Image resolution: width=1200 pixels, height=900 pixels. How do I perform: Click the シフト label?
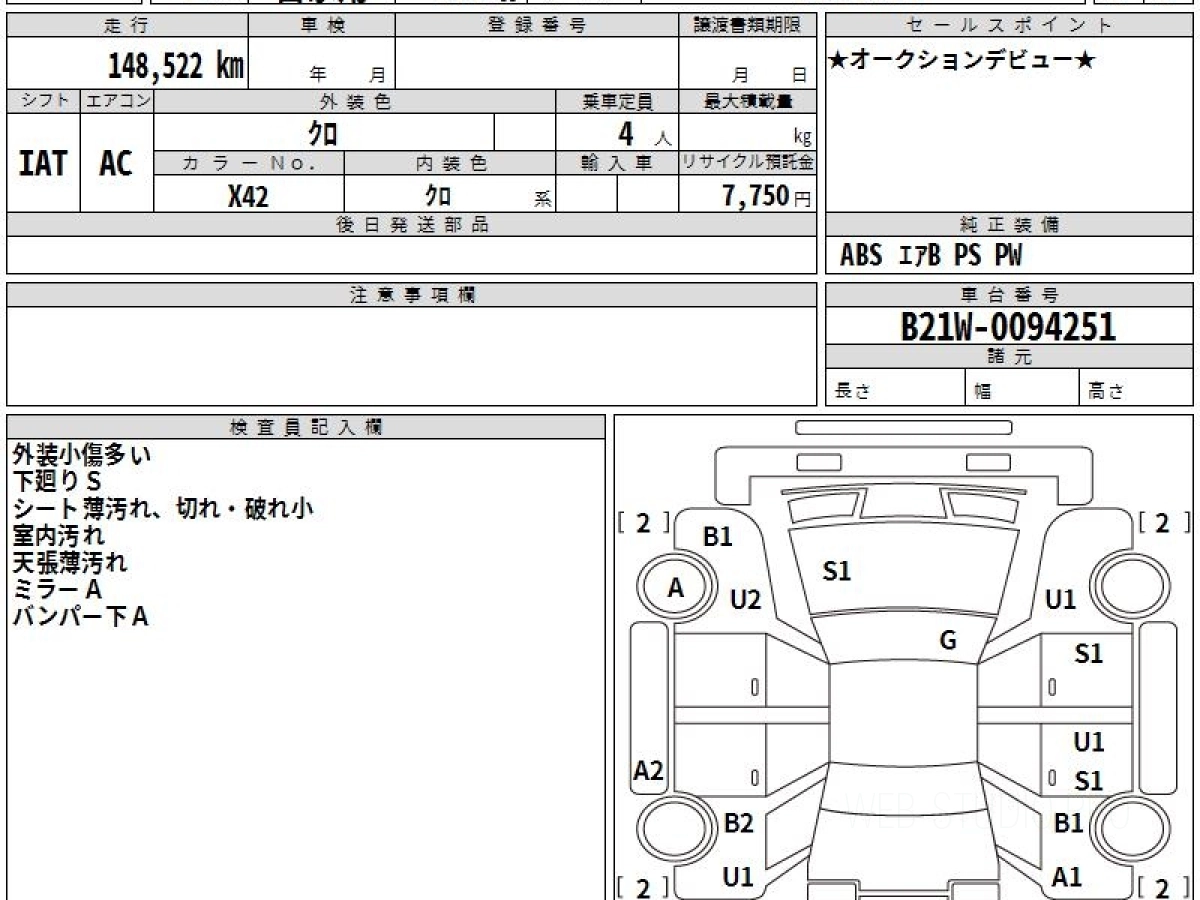click(44, 101)
